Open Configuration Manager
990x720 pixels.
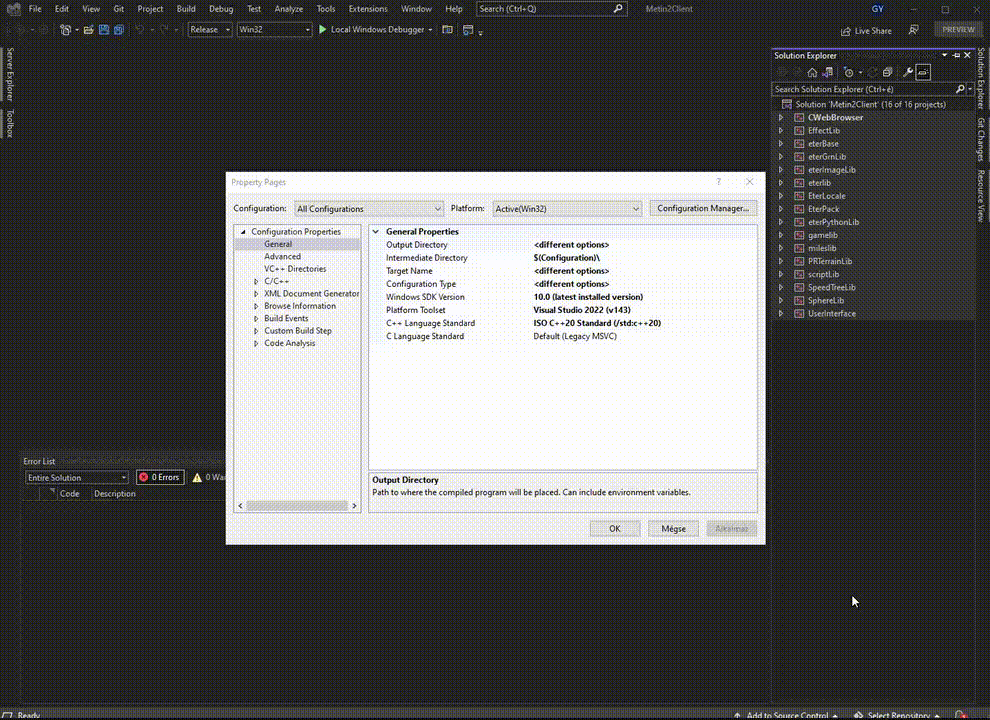click(702, 208)
